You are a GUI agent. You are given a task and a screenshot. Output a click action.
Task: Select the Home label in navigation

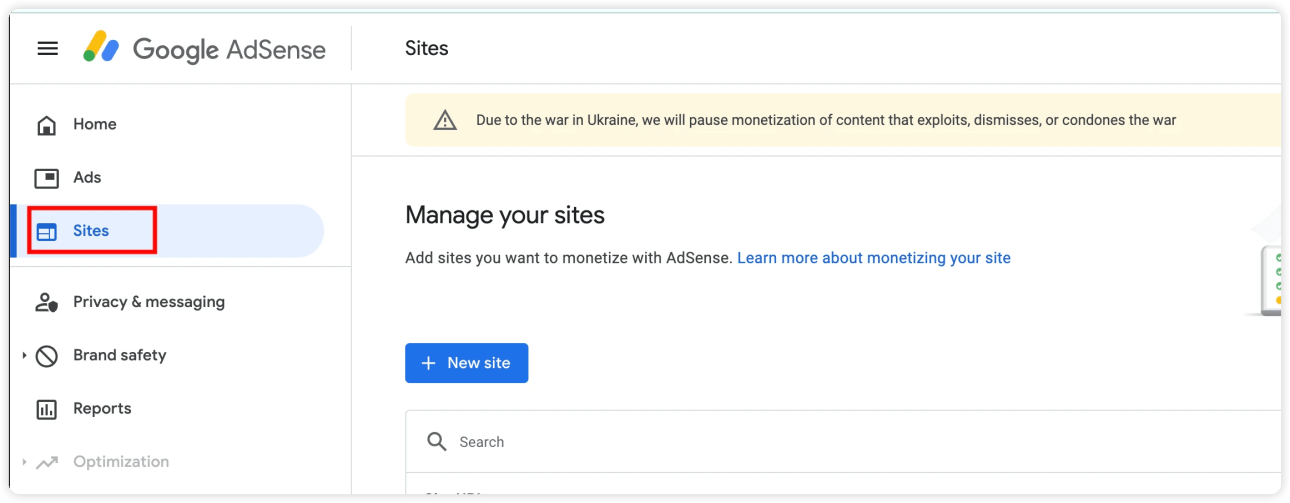(95, 124)
